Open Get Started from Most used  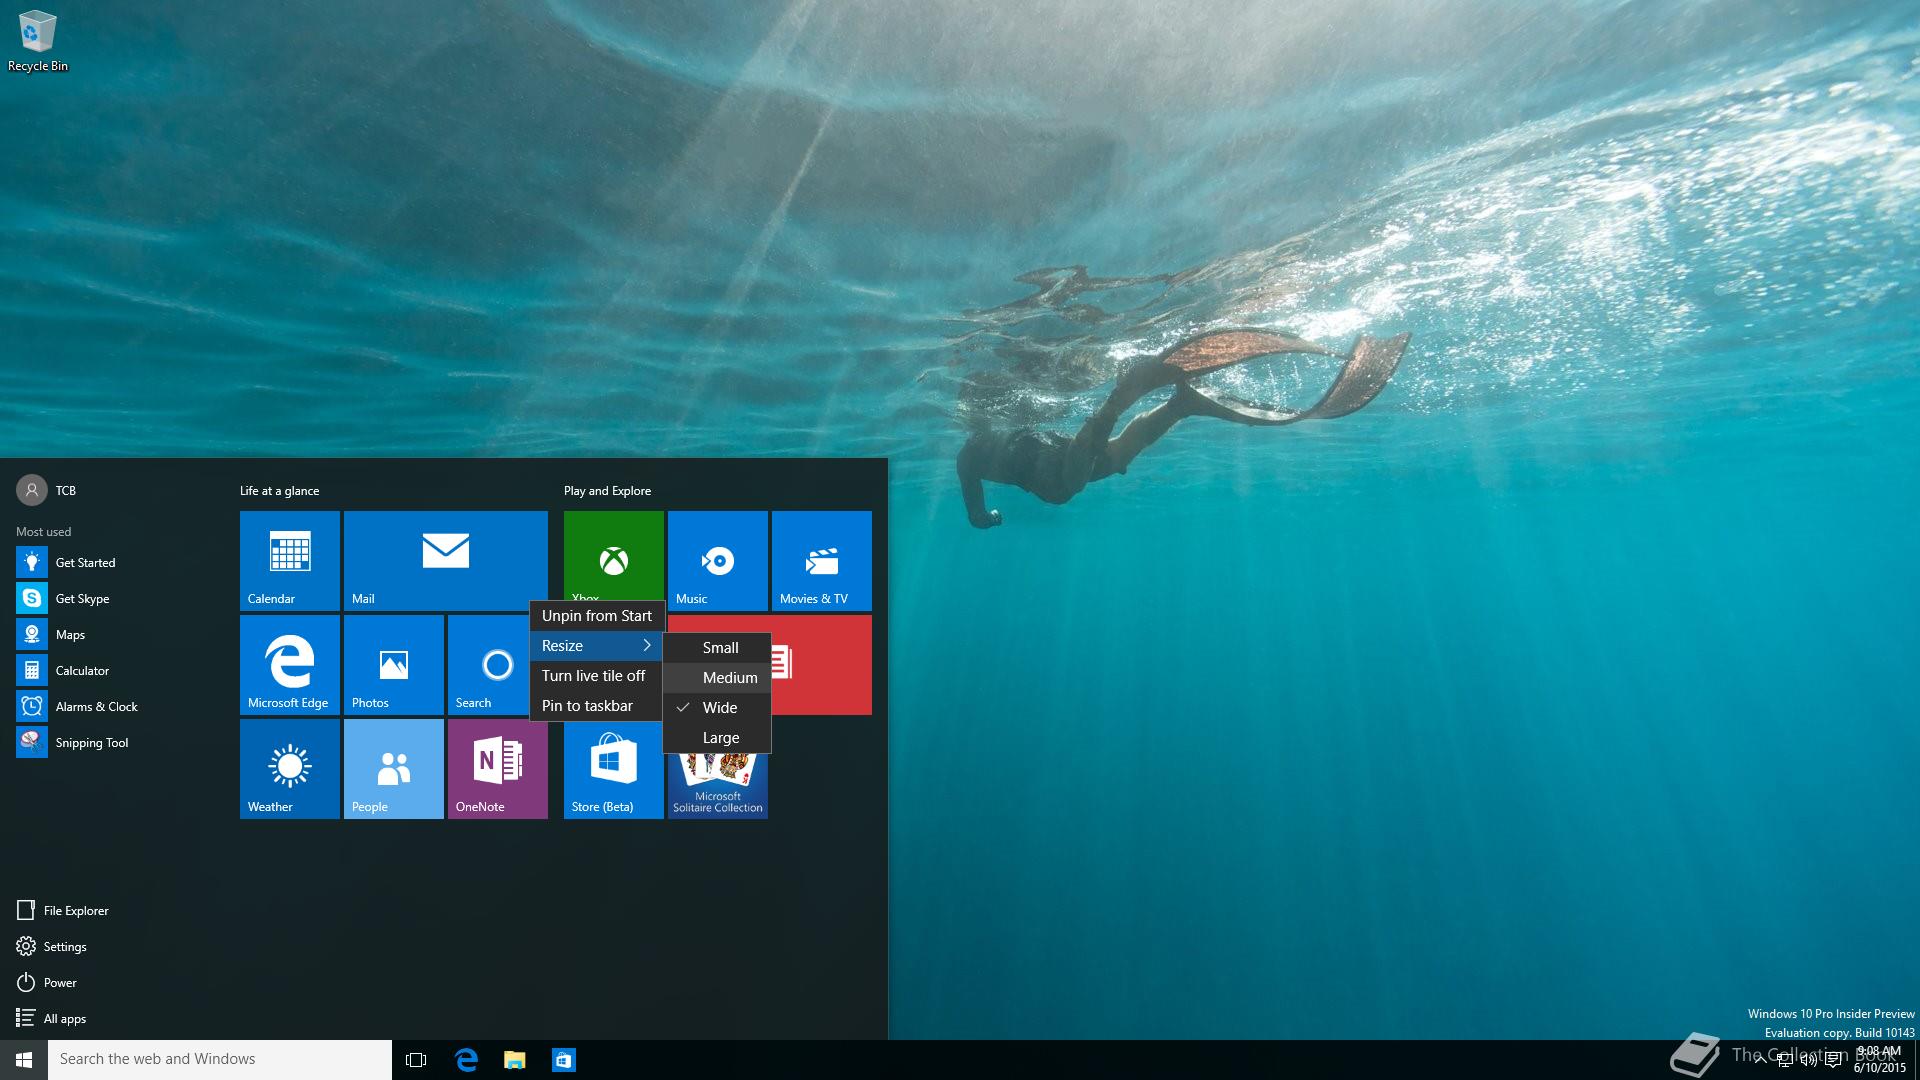tap(112, 563)
